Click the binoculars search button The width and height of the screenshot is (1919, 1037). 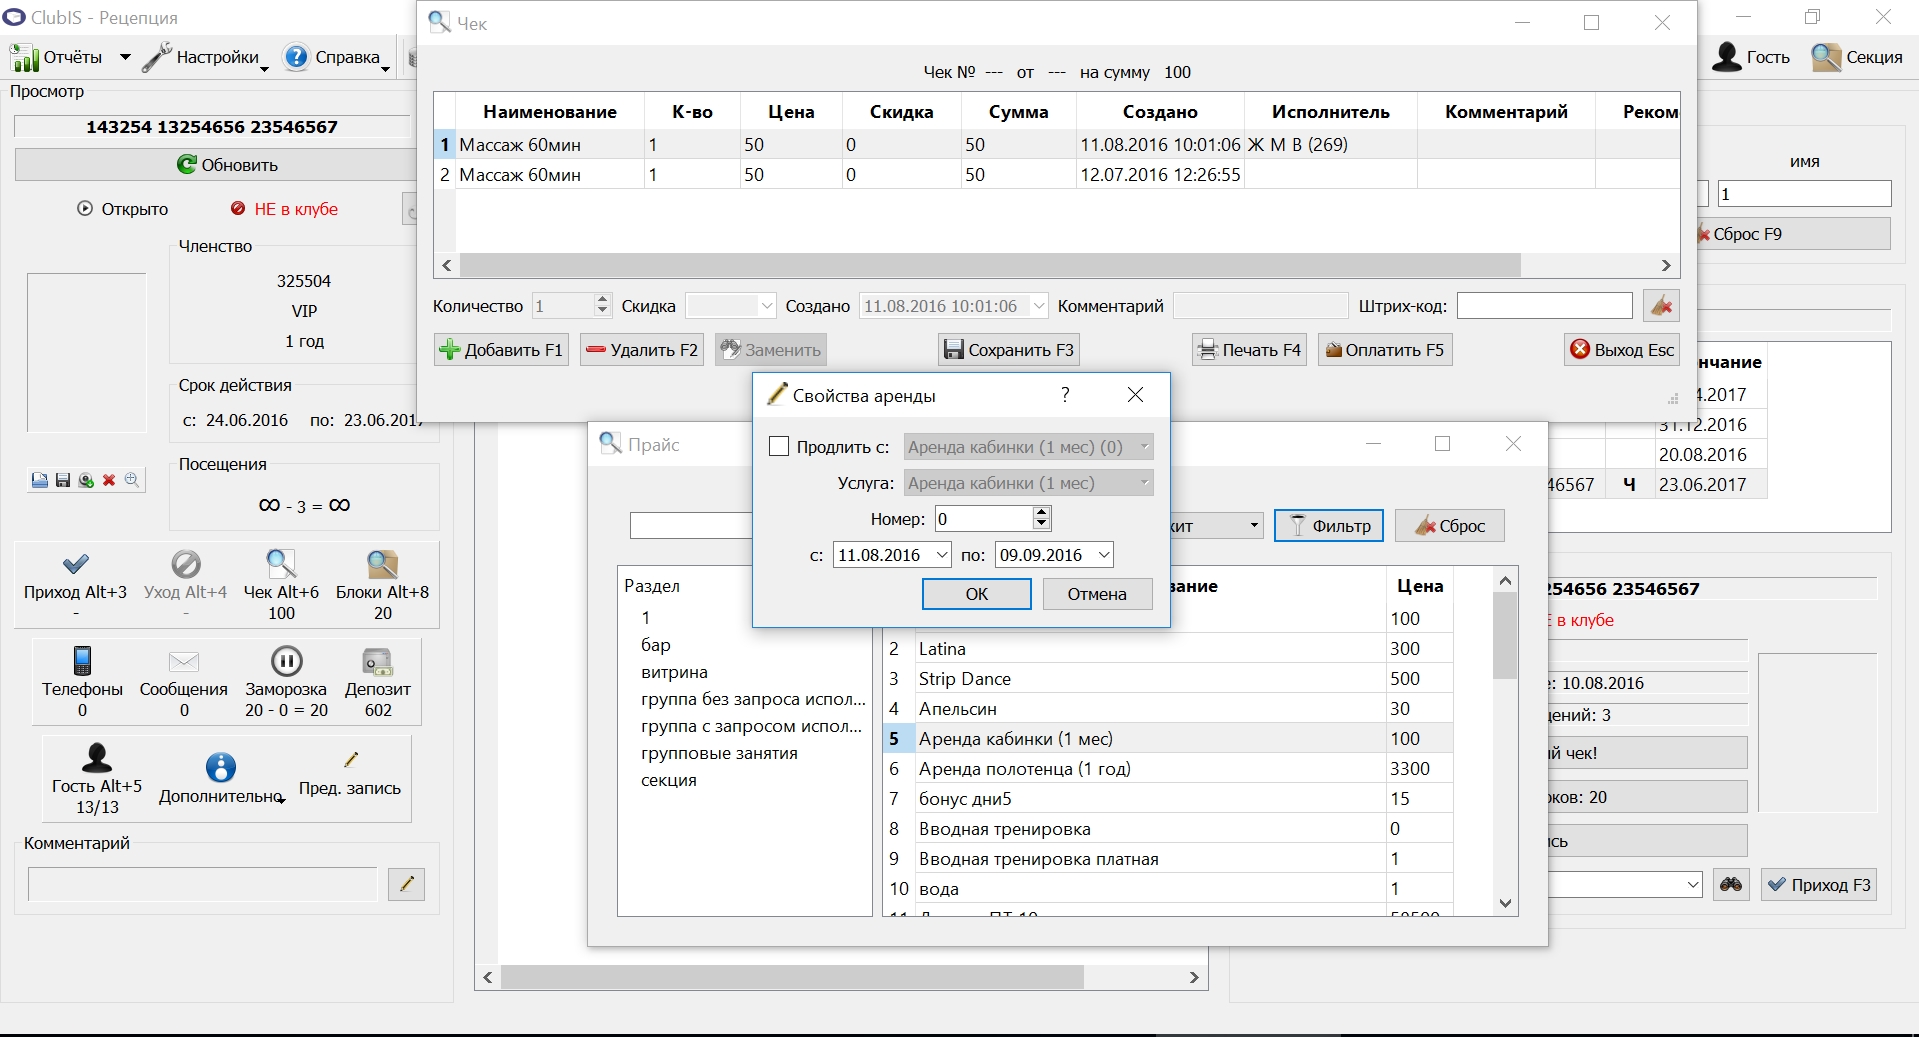pos(1731,885)
